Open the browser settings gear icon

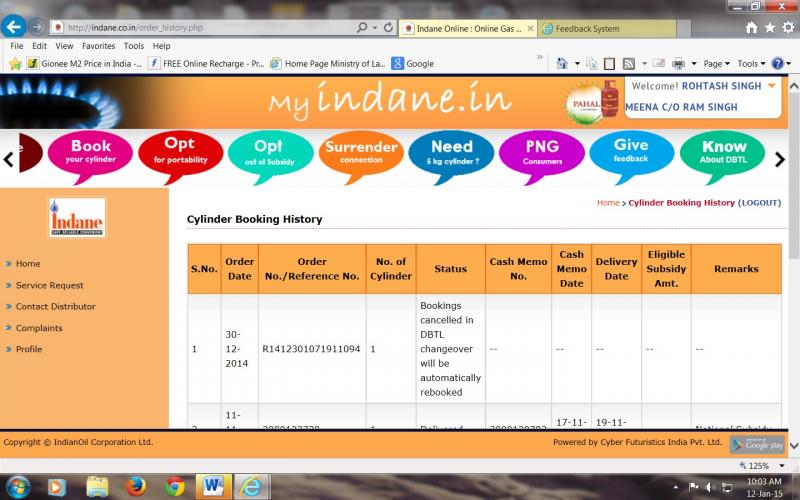coord(788,28)
